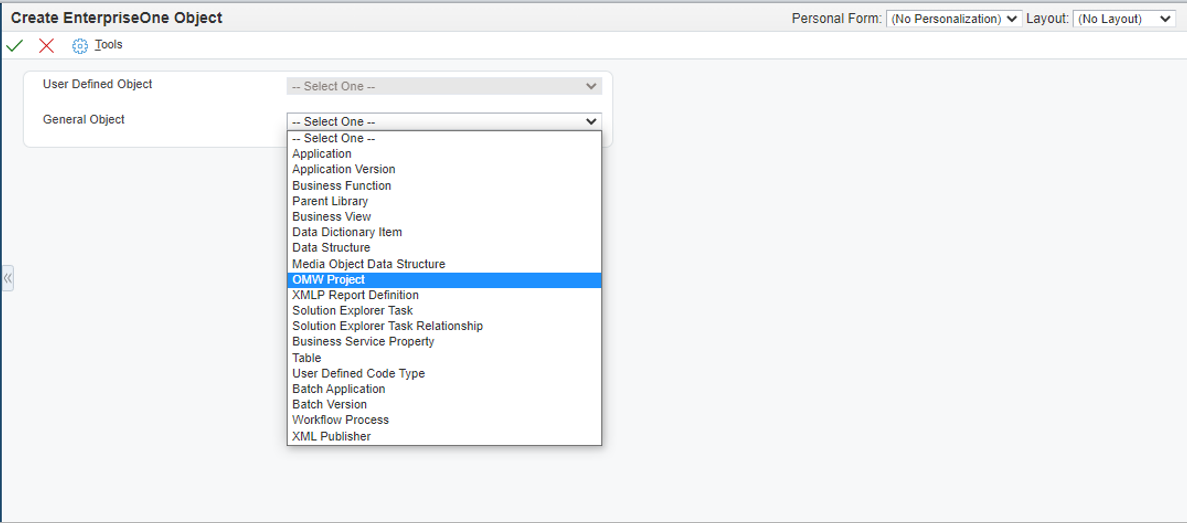Image resolution: width=1187 pixels, height=524 pixels.
Task: Expand the collapsed left side panel
Action: click(x=7, y=278)
